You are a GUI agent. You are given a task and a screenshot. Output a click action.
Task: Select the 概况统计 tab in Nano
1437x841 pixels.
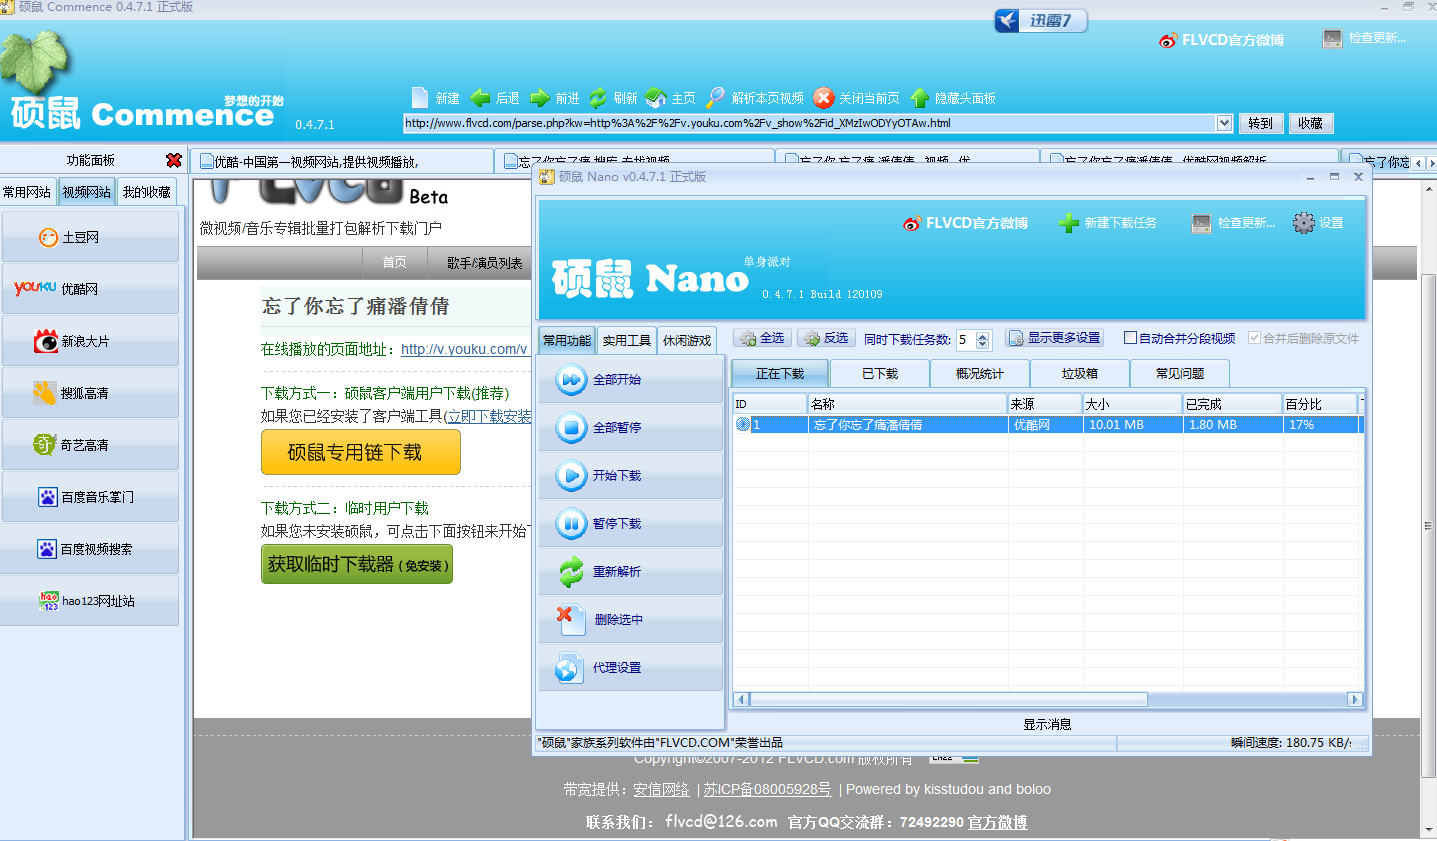980,373
